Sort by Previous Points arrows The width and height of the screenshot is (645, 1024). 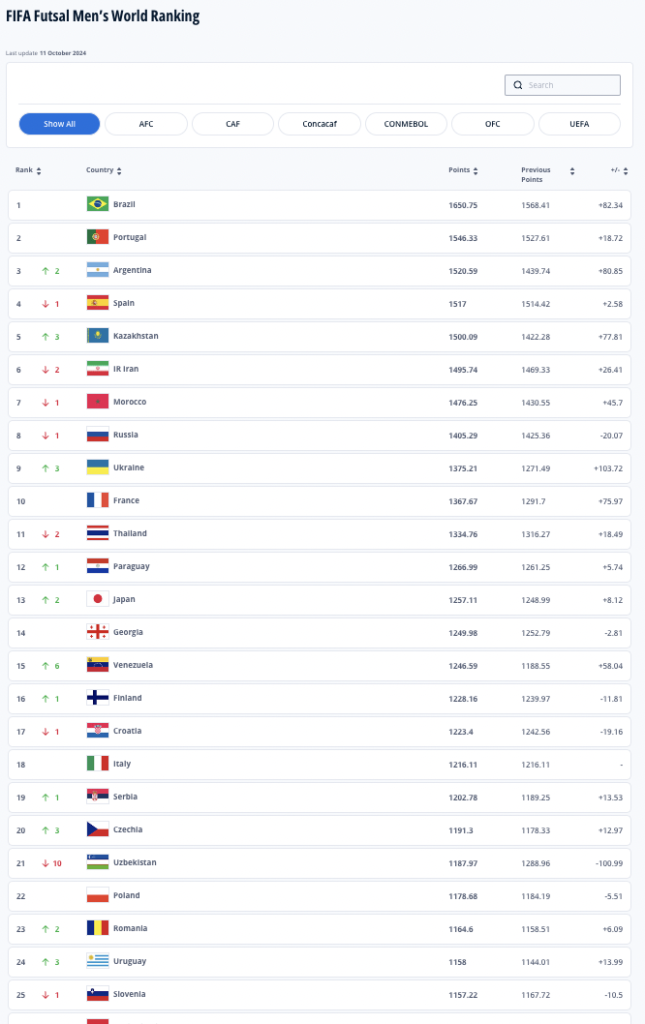click(572, 170)
